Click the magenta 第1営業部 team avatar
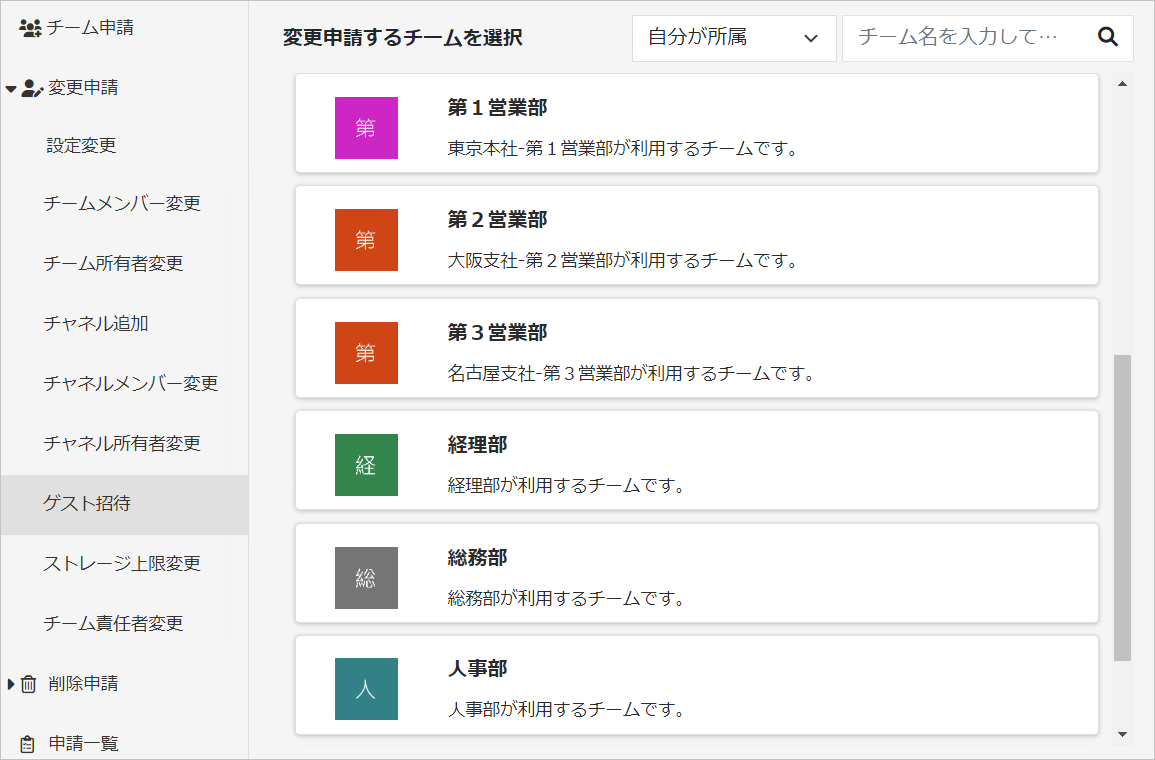The height and width of the screenshot is (760, 1155). coord(365,127)
